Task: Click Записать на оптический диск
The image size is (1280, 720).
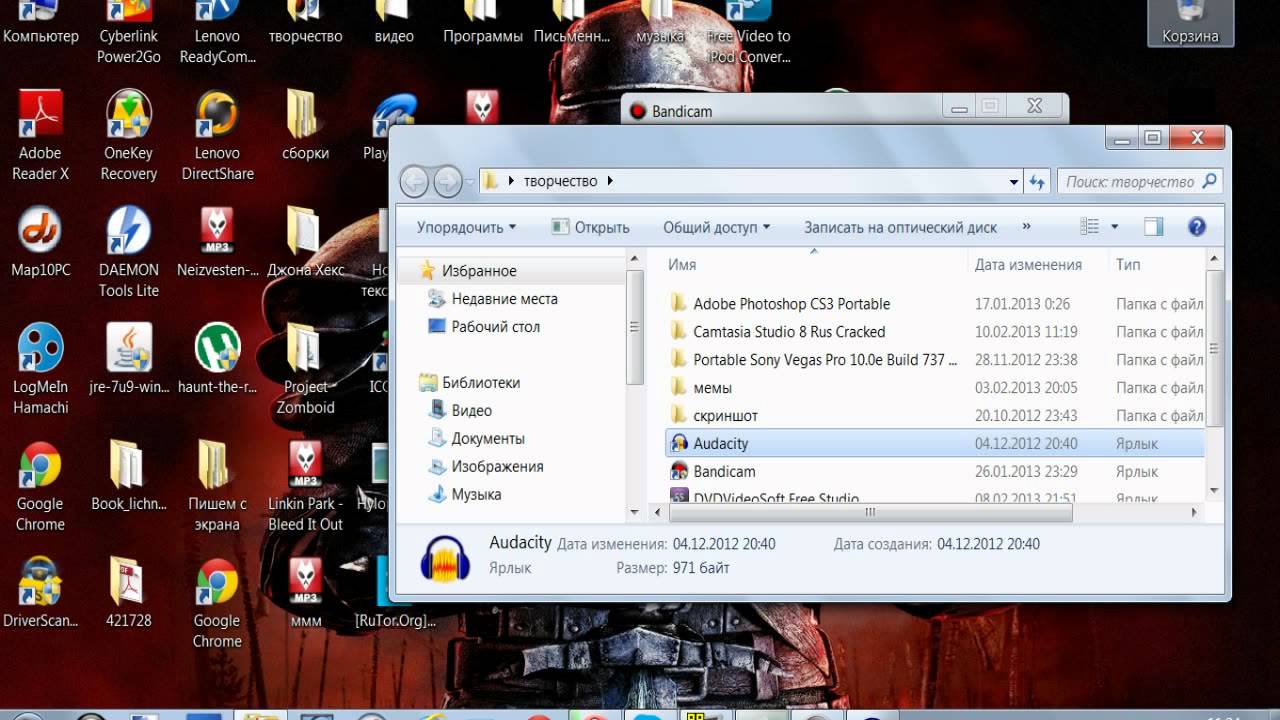Action: pos(900,227)
